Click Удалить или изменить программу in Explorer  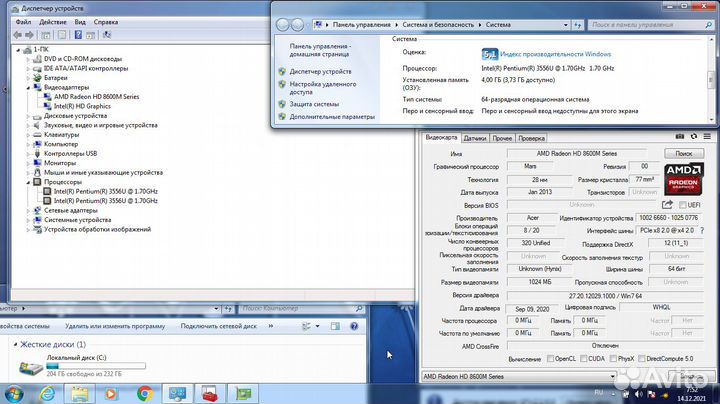click(x=115, y=326)
